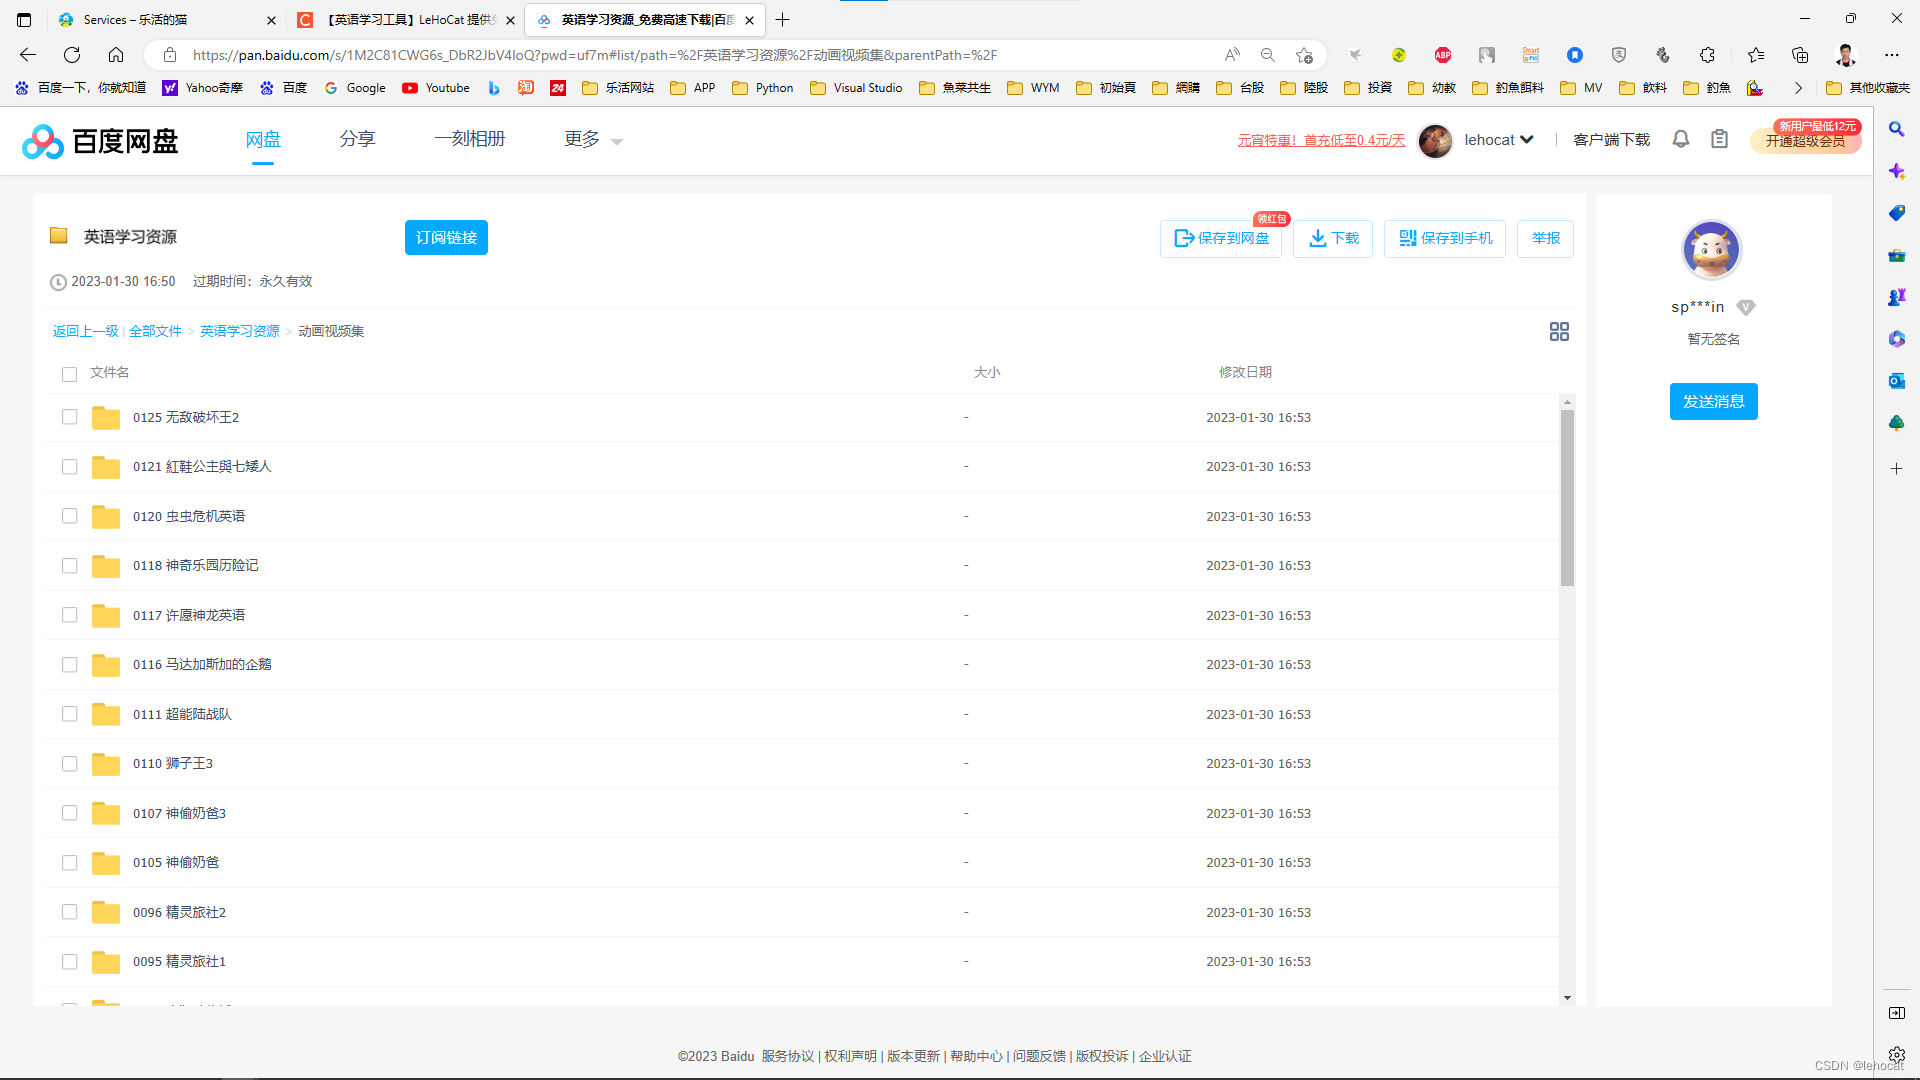This screenshot has width=1920, height=1080.
Task: Switch to grid view layout icon
Action: click(1559, 331)
